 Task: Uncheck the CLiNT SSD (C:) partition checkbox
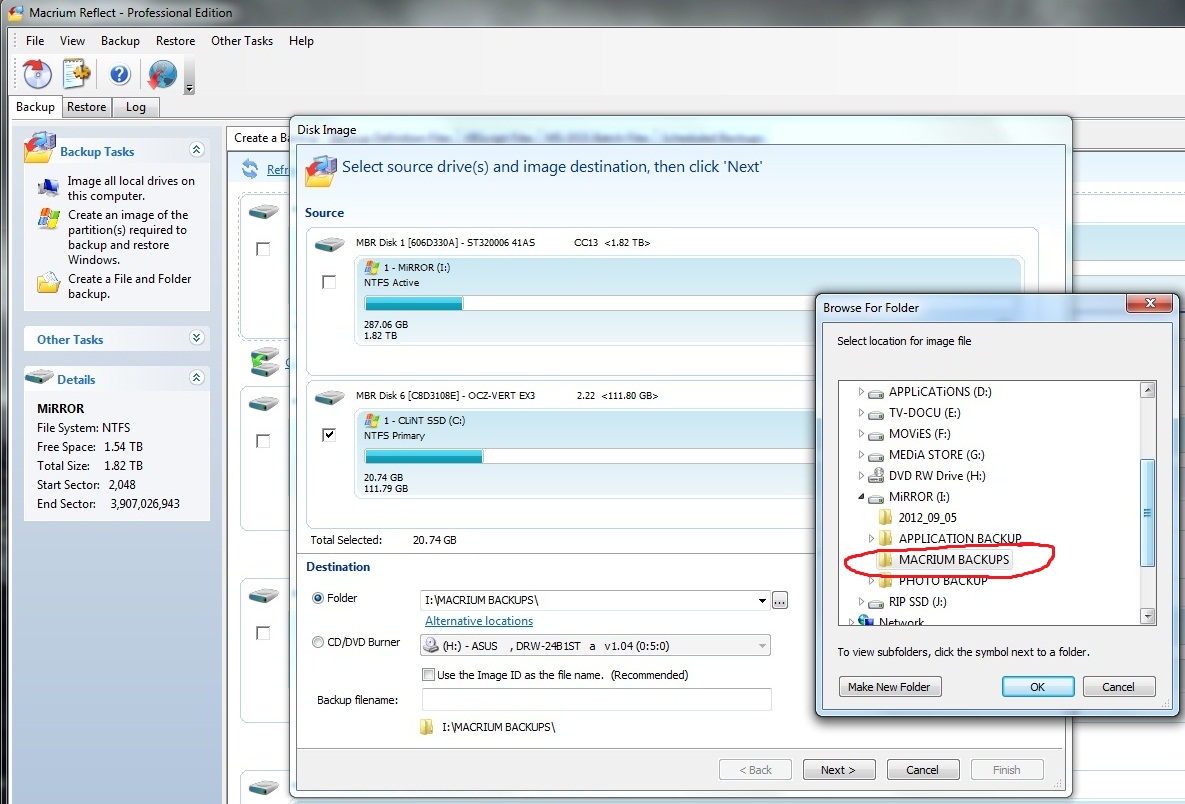pyautogui.click(x=329, y=435)
